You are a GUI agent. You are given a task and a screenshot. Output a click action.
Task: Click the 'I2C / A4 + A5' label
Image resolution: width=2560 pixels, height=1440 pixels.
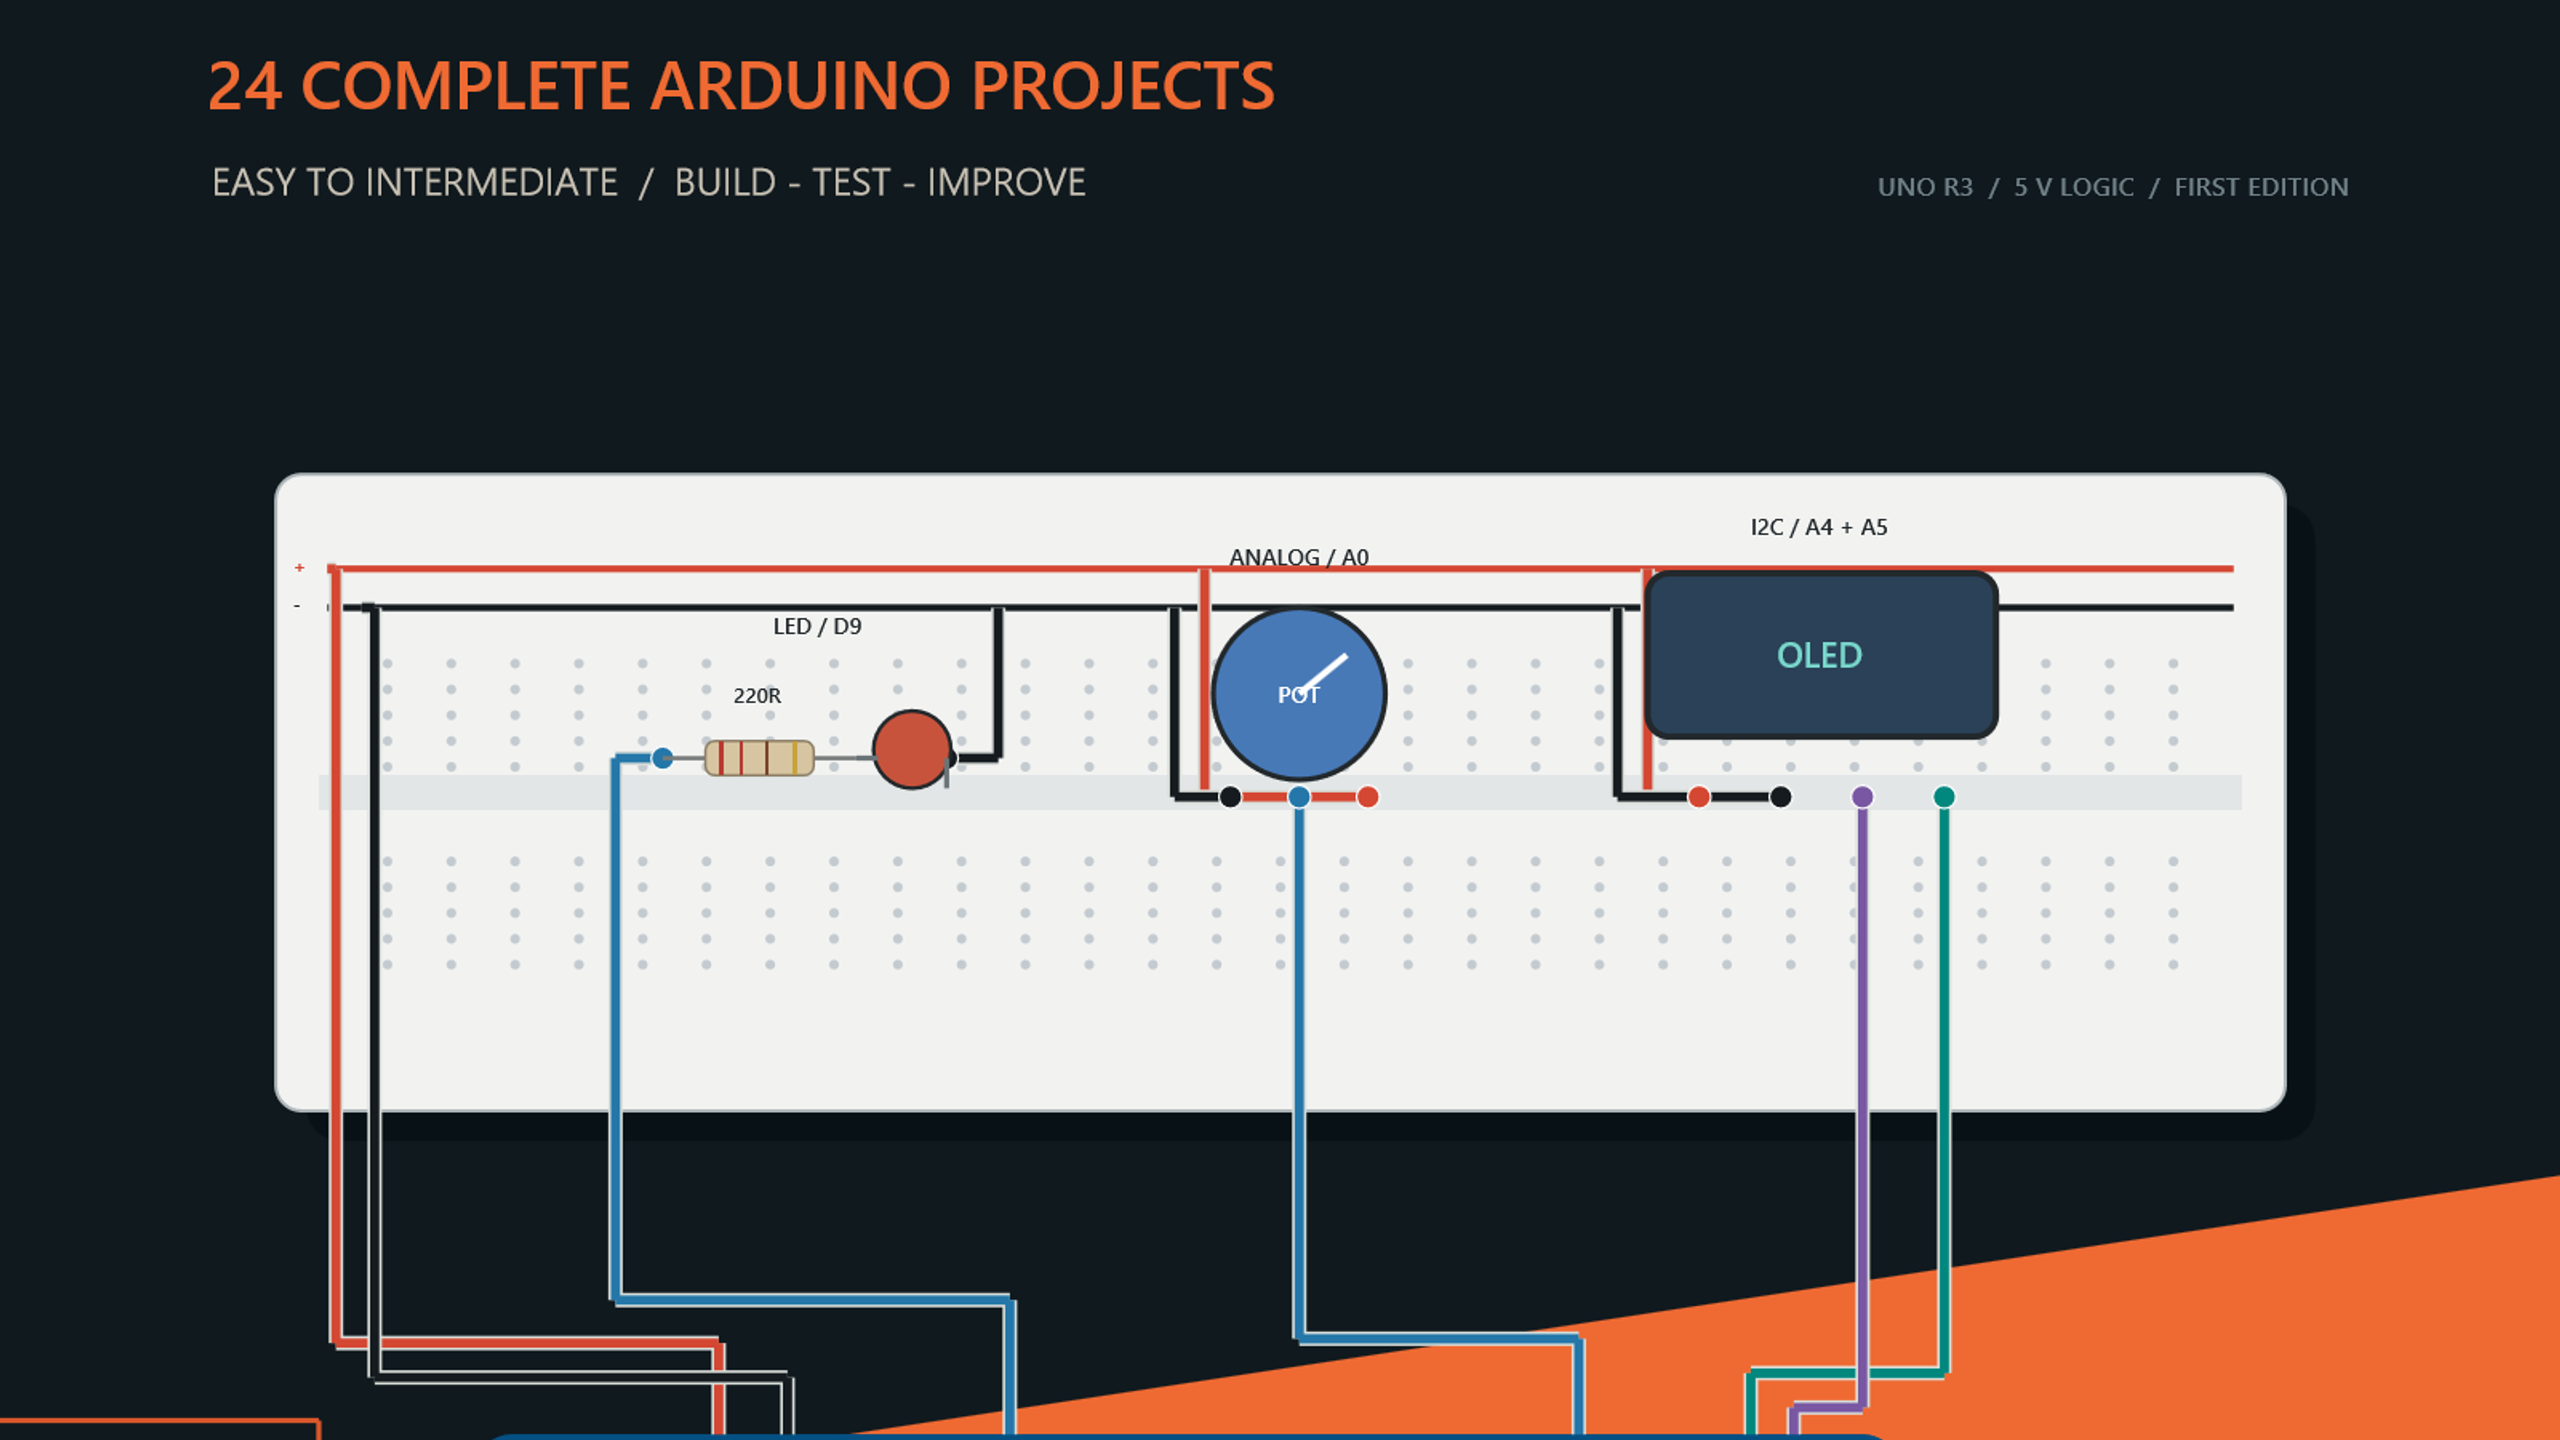pyautogui.click(x=1819, y=527)
